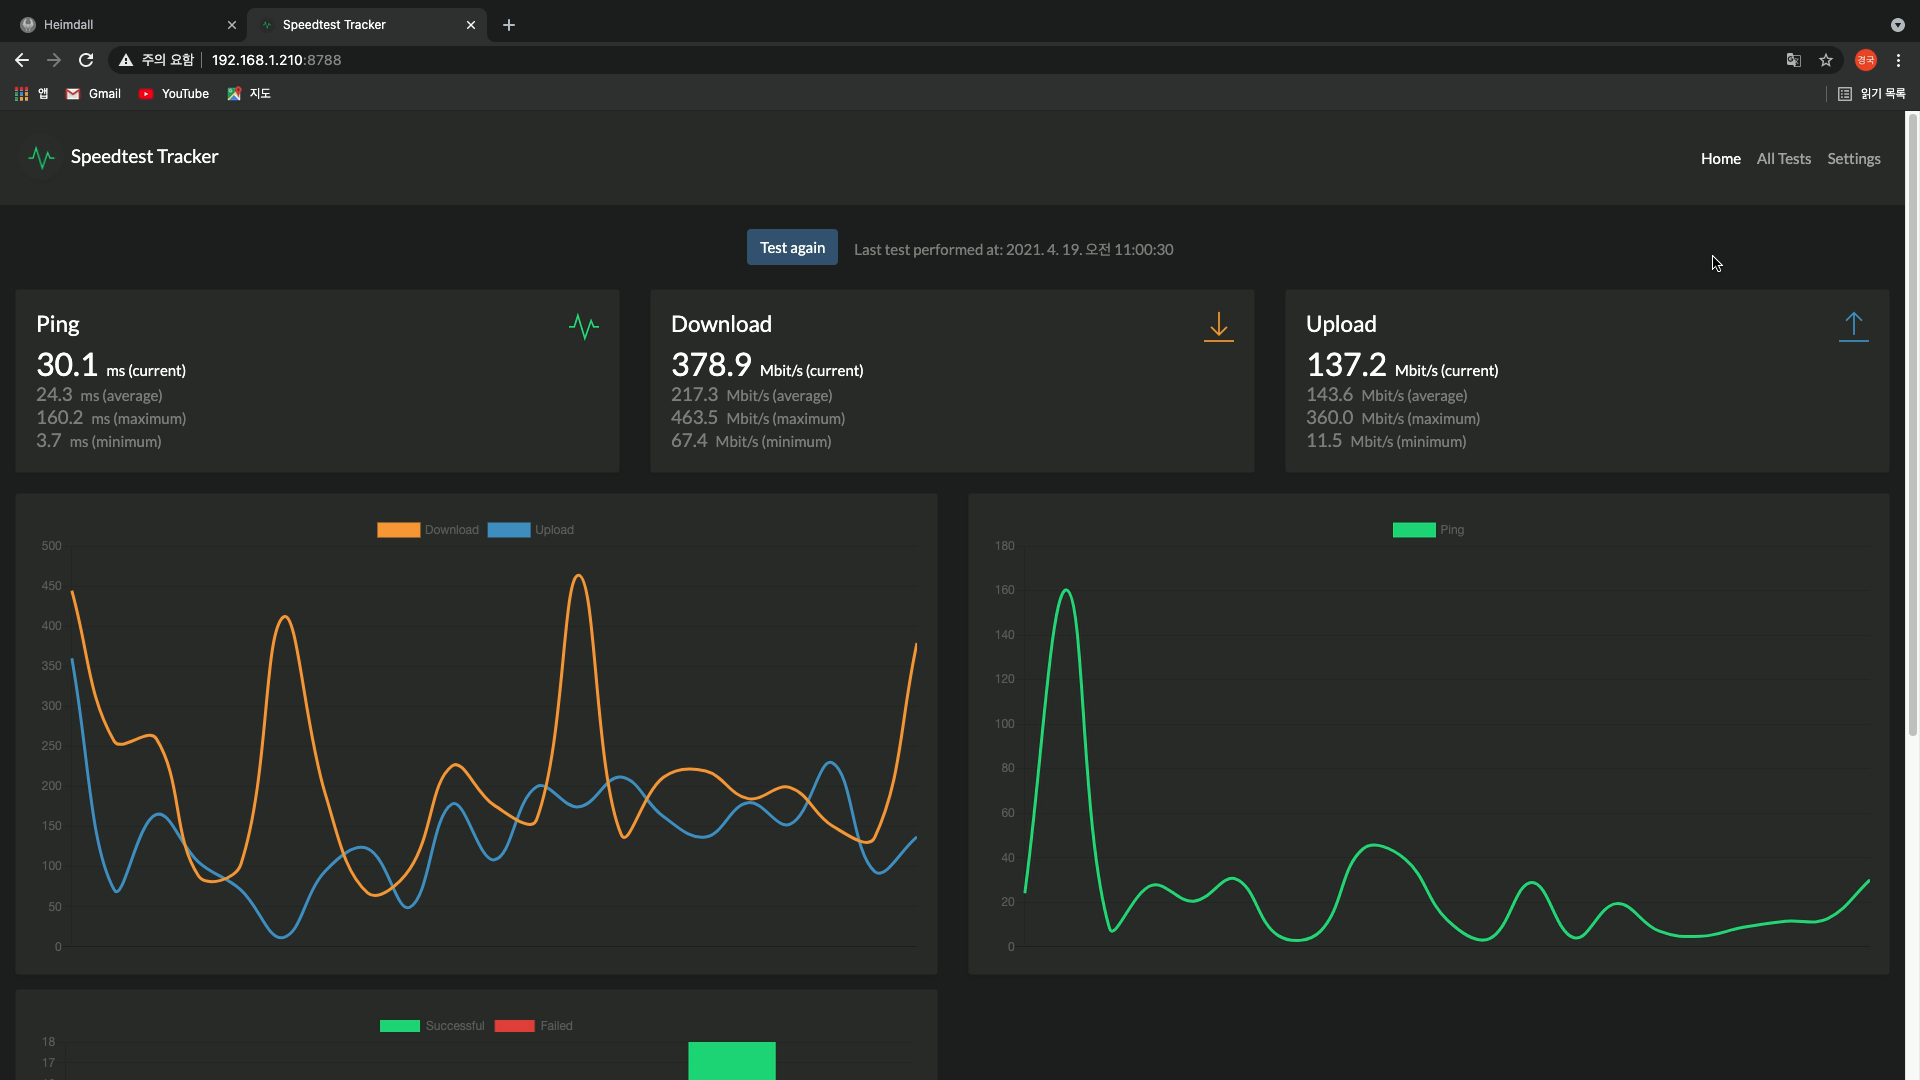
Task: Reload the page with the refresh icon
Action: pos(86,60)
